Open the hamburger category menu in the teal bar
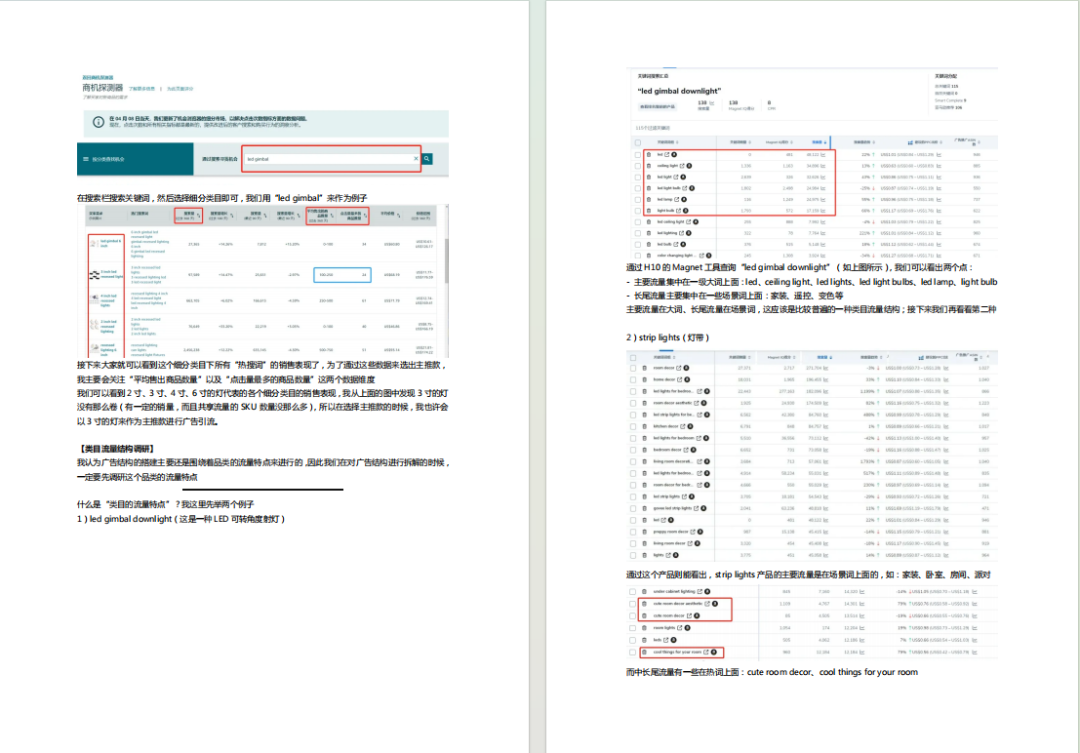The height and width of the screenshot is (753, 1080). click(86, 159)
